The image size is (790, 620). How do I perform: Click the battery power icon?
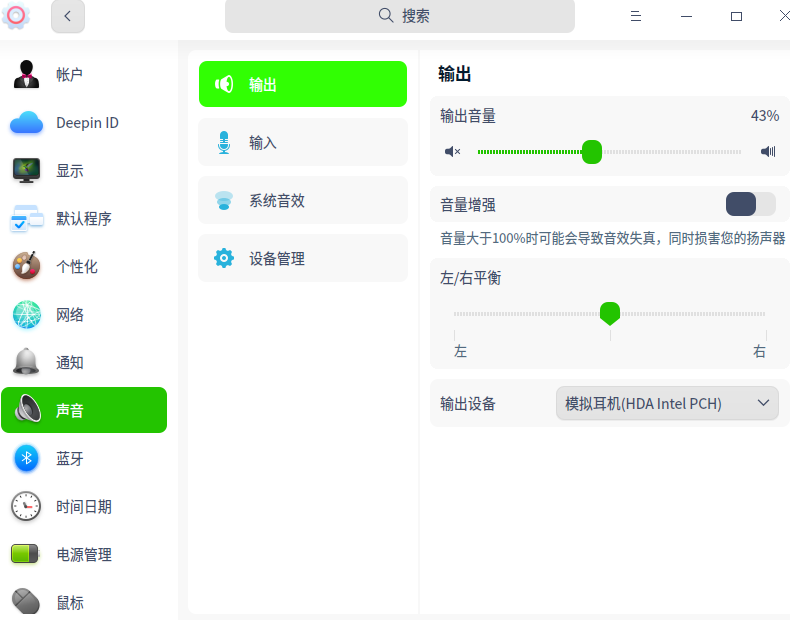click(x=25, y=554)
